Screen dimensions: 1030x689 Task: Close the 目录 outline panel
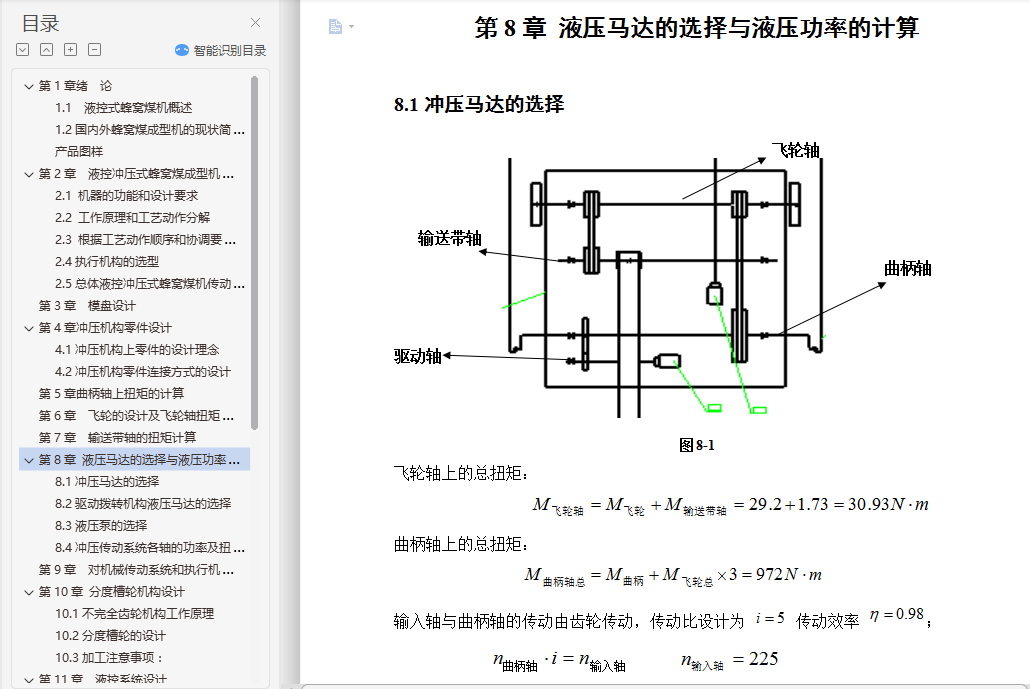[256, 23]
